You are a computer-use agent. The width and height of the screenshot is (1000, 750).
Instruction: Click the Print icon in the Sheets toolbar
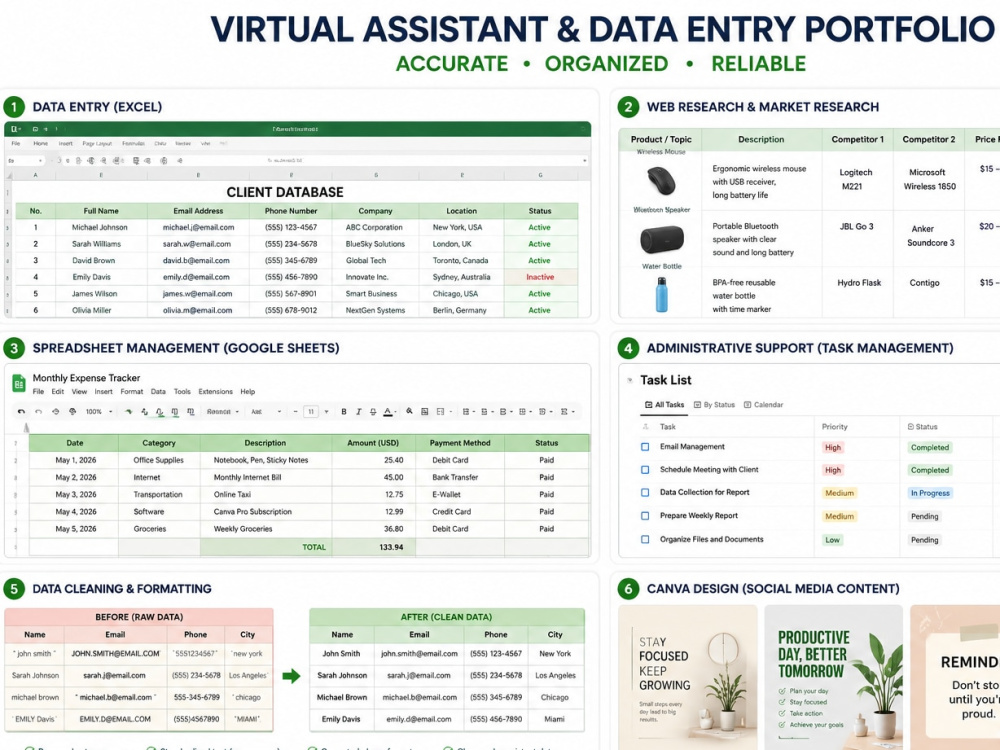(55, 411)
